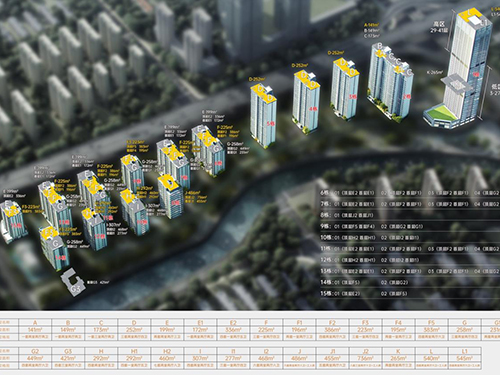The width and height of the screenshot is (500, 375).
Task: Click the D 252m² unit type cell
Action: click(x=134, y=329)
